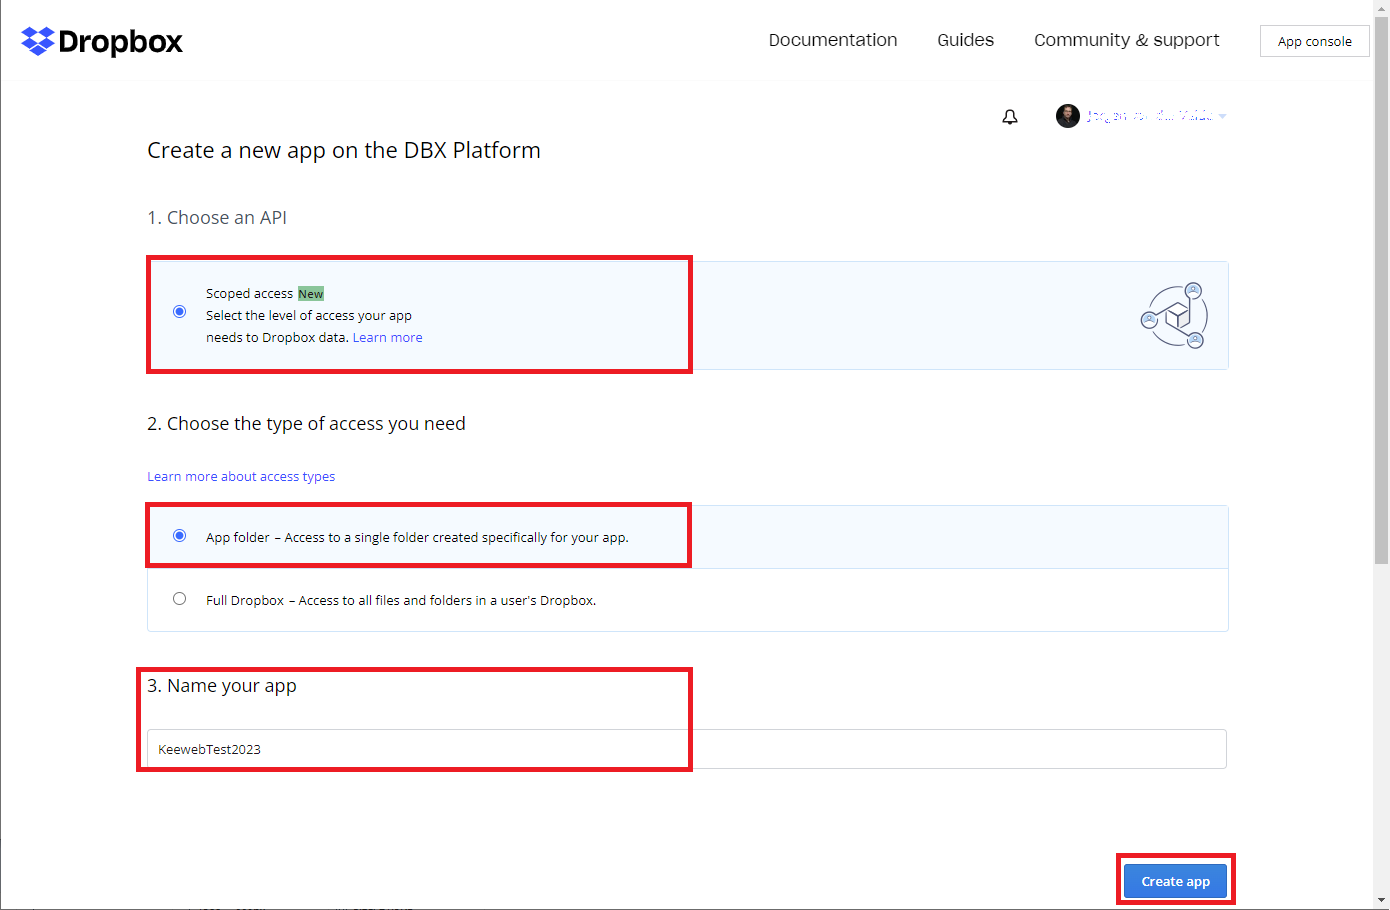Click the scrollbar up arrow
Viewport: 1390px width, 910px height.
click(1381, 8)
